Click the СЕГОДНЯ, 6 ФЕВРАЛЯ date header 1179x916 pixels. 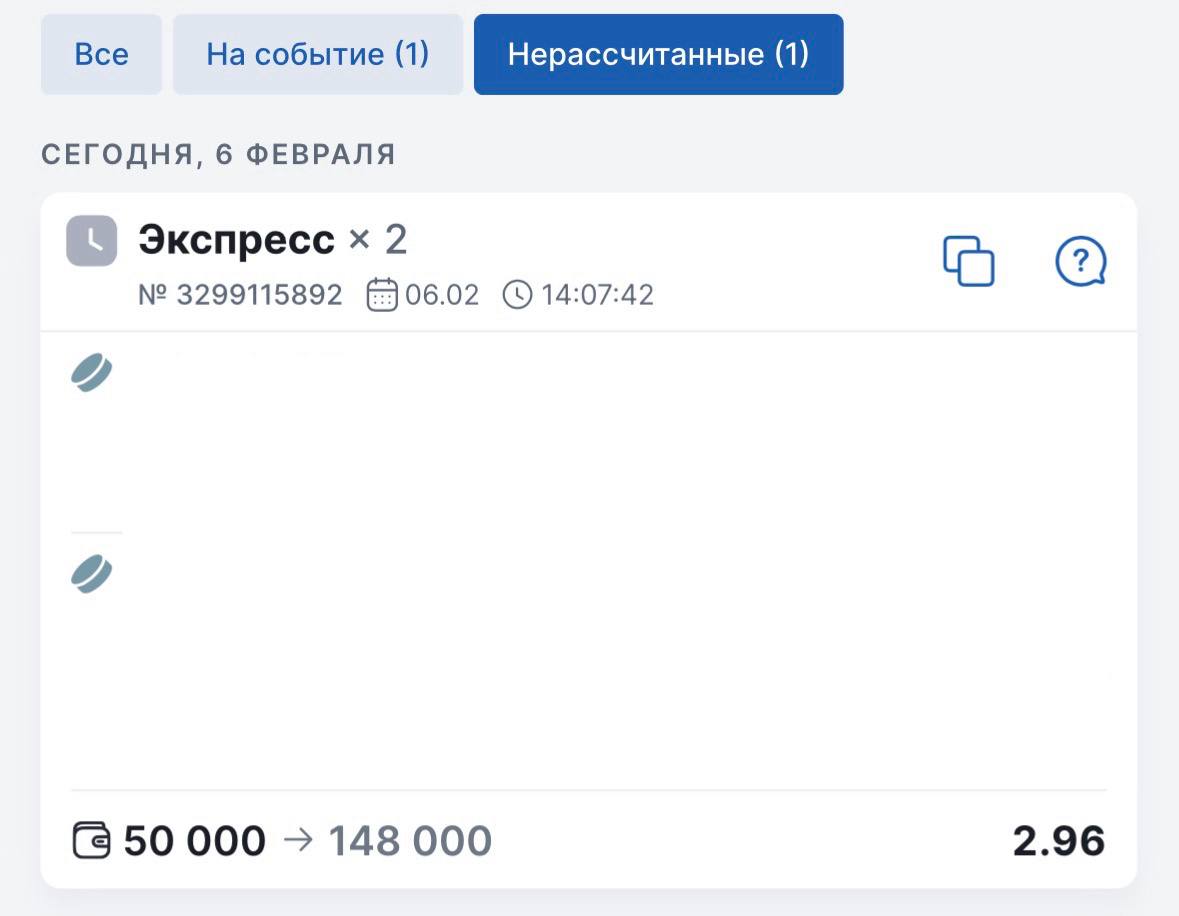tap(219, 154)
